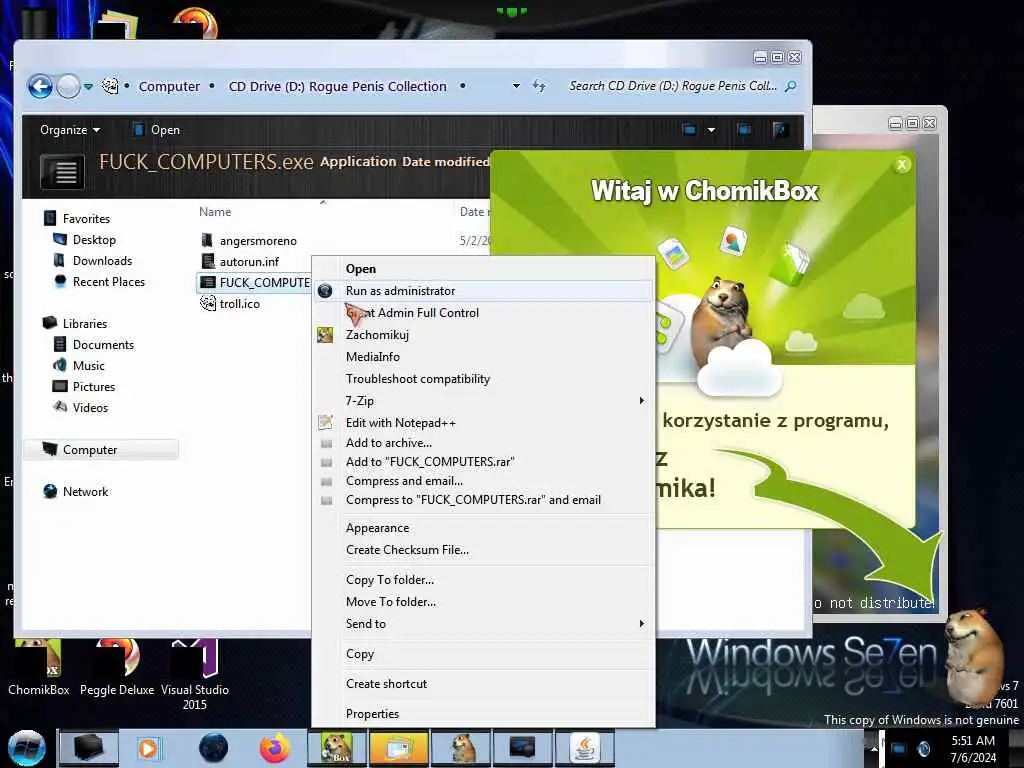Image resolution: width=1024 pixels, height=768 pixels.
Task: Choose Edit with Notepad++
Action: pos(483,423)
